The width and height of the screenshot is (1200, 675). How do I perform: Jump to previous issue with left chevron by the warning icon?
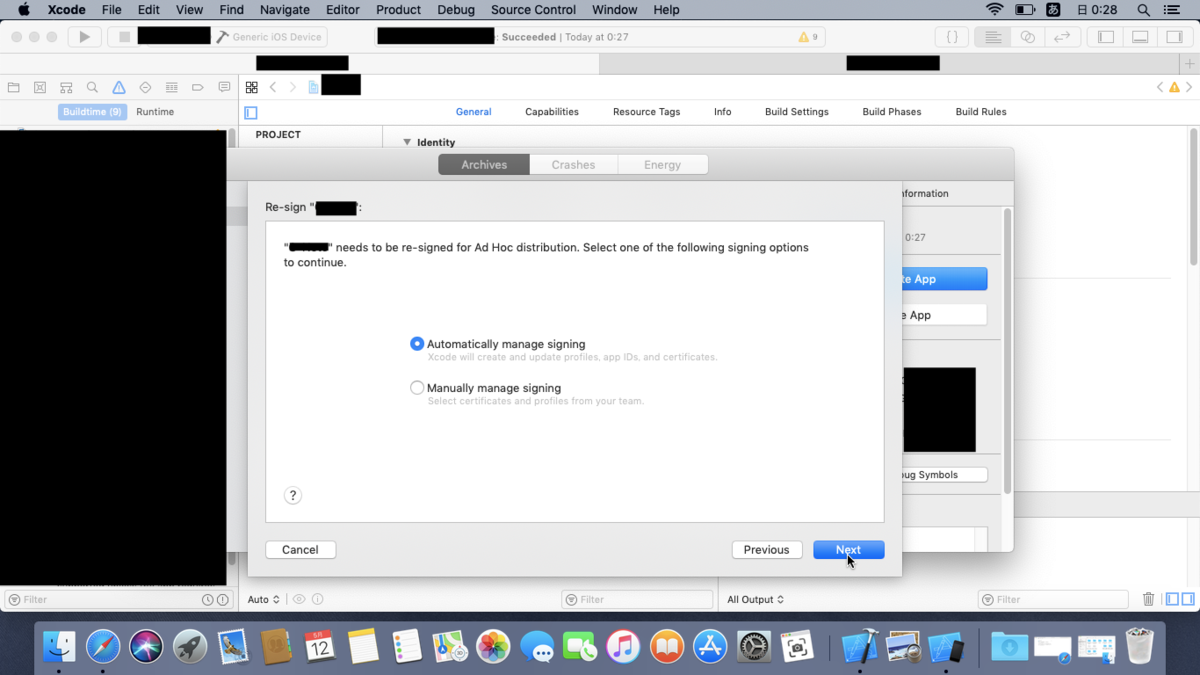click(1160, 88)
